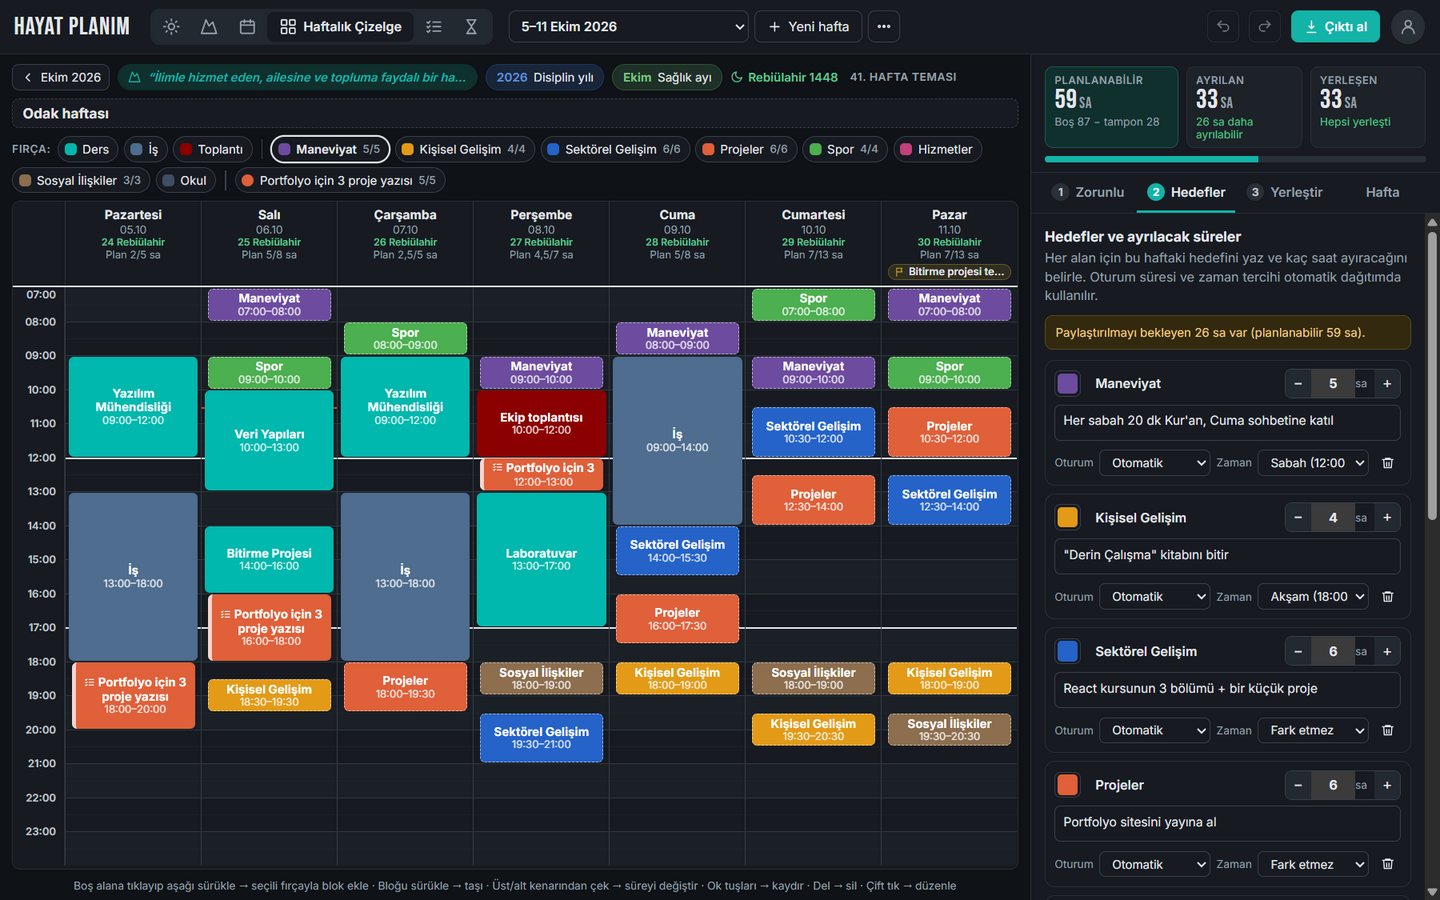1440x900 pixels.
Task: Go back to Ekim 2026
Action: tap(61, 77)
